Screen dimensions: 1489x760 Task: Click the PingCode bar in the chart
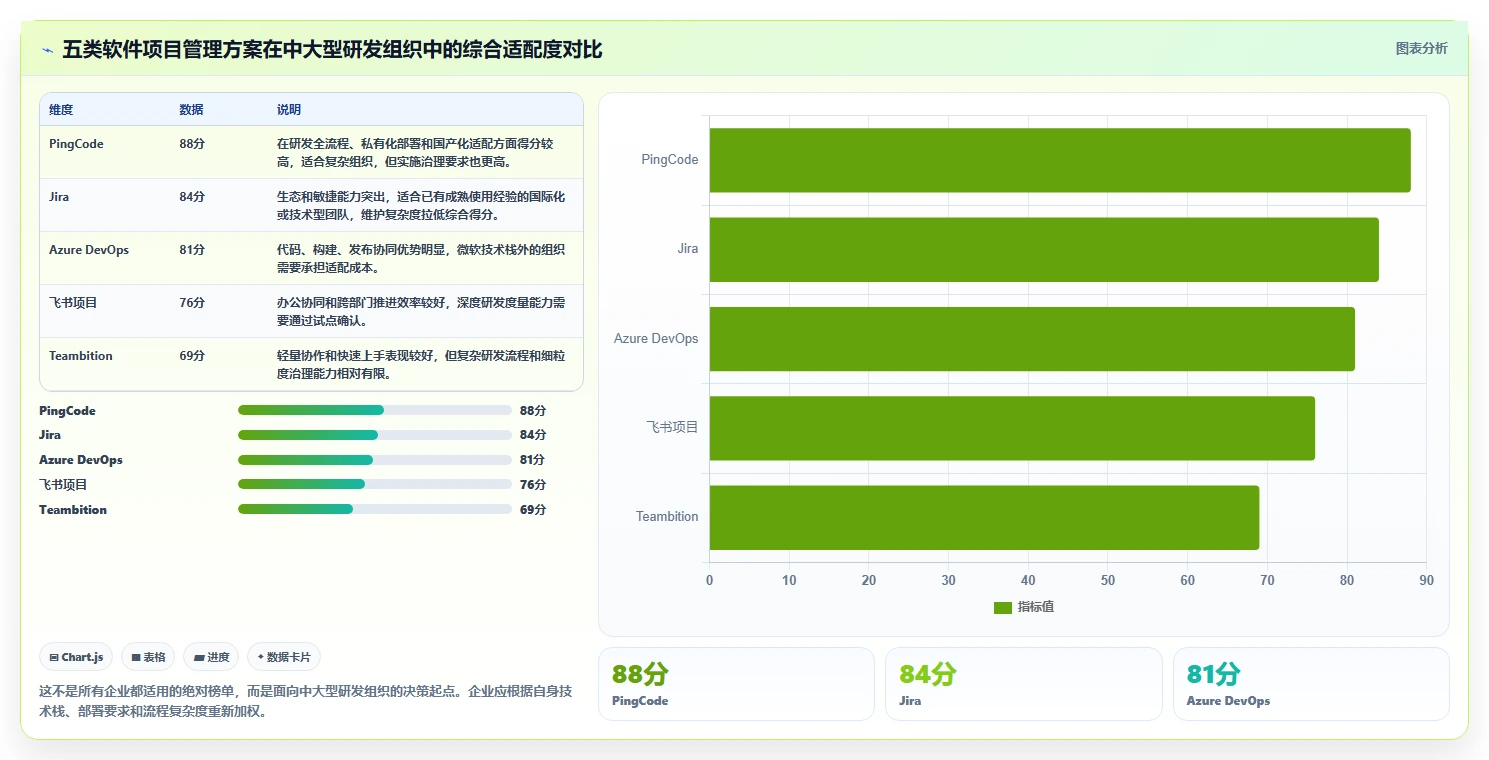pyautogui.click(x=1060, y=160)
